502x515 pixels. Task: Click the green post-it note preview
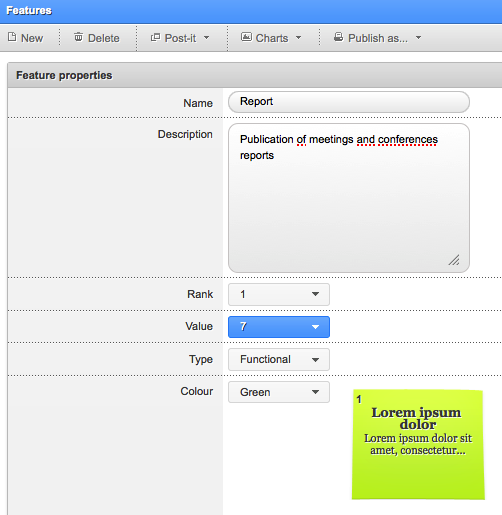pos(418,444)
